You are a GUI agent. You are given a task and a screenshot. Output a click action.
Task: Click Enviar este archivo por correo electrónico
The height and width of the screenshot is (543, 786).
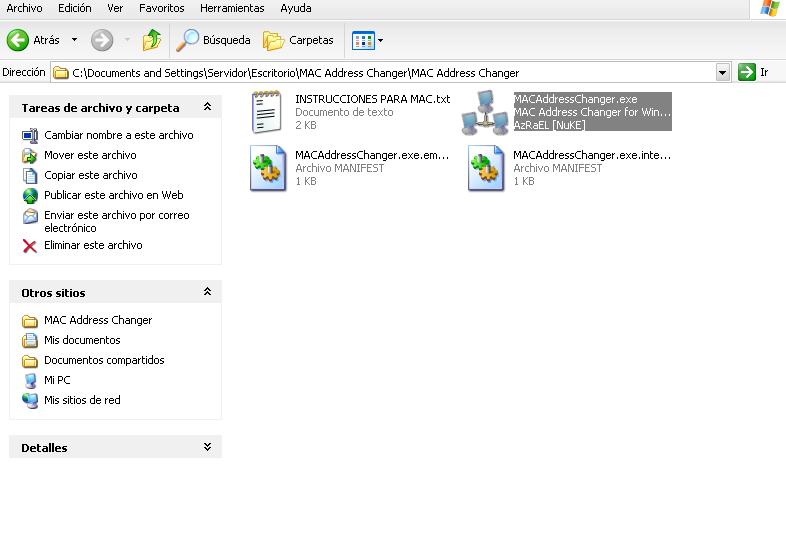(x=117, y=221)
